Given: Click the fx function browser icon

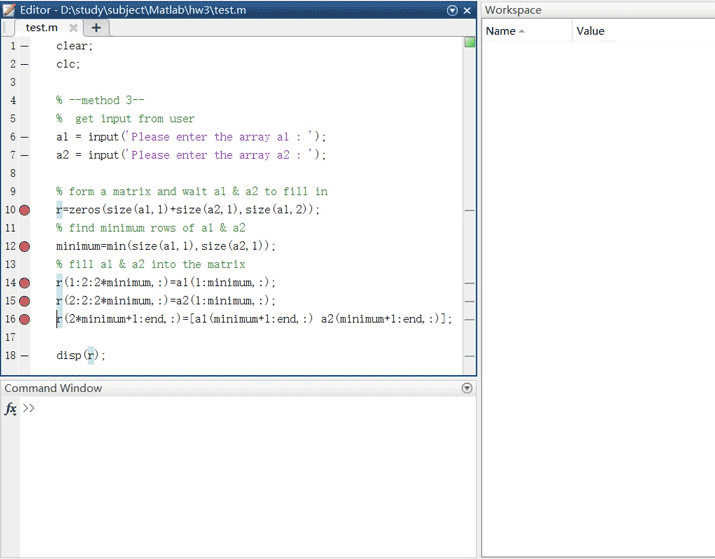Looking at the screenshot, I should pos(10,408).
